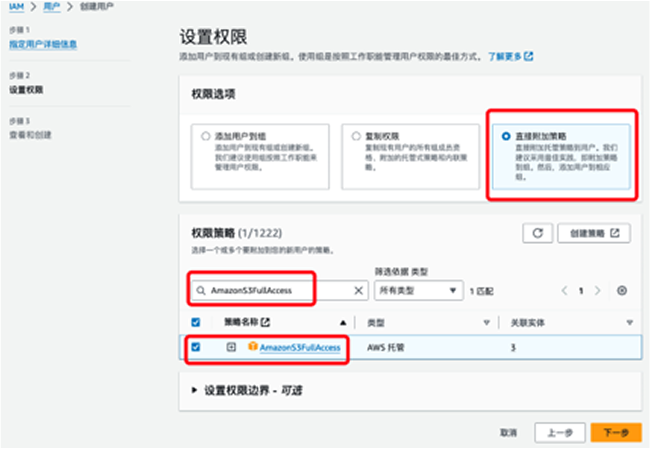Expand the AmazonS3FullAccess row plus icon

point(231,347)
